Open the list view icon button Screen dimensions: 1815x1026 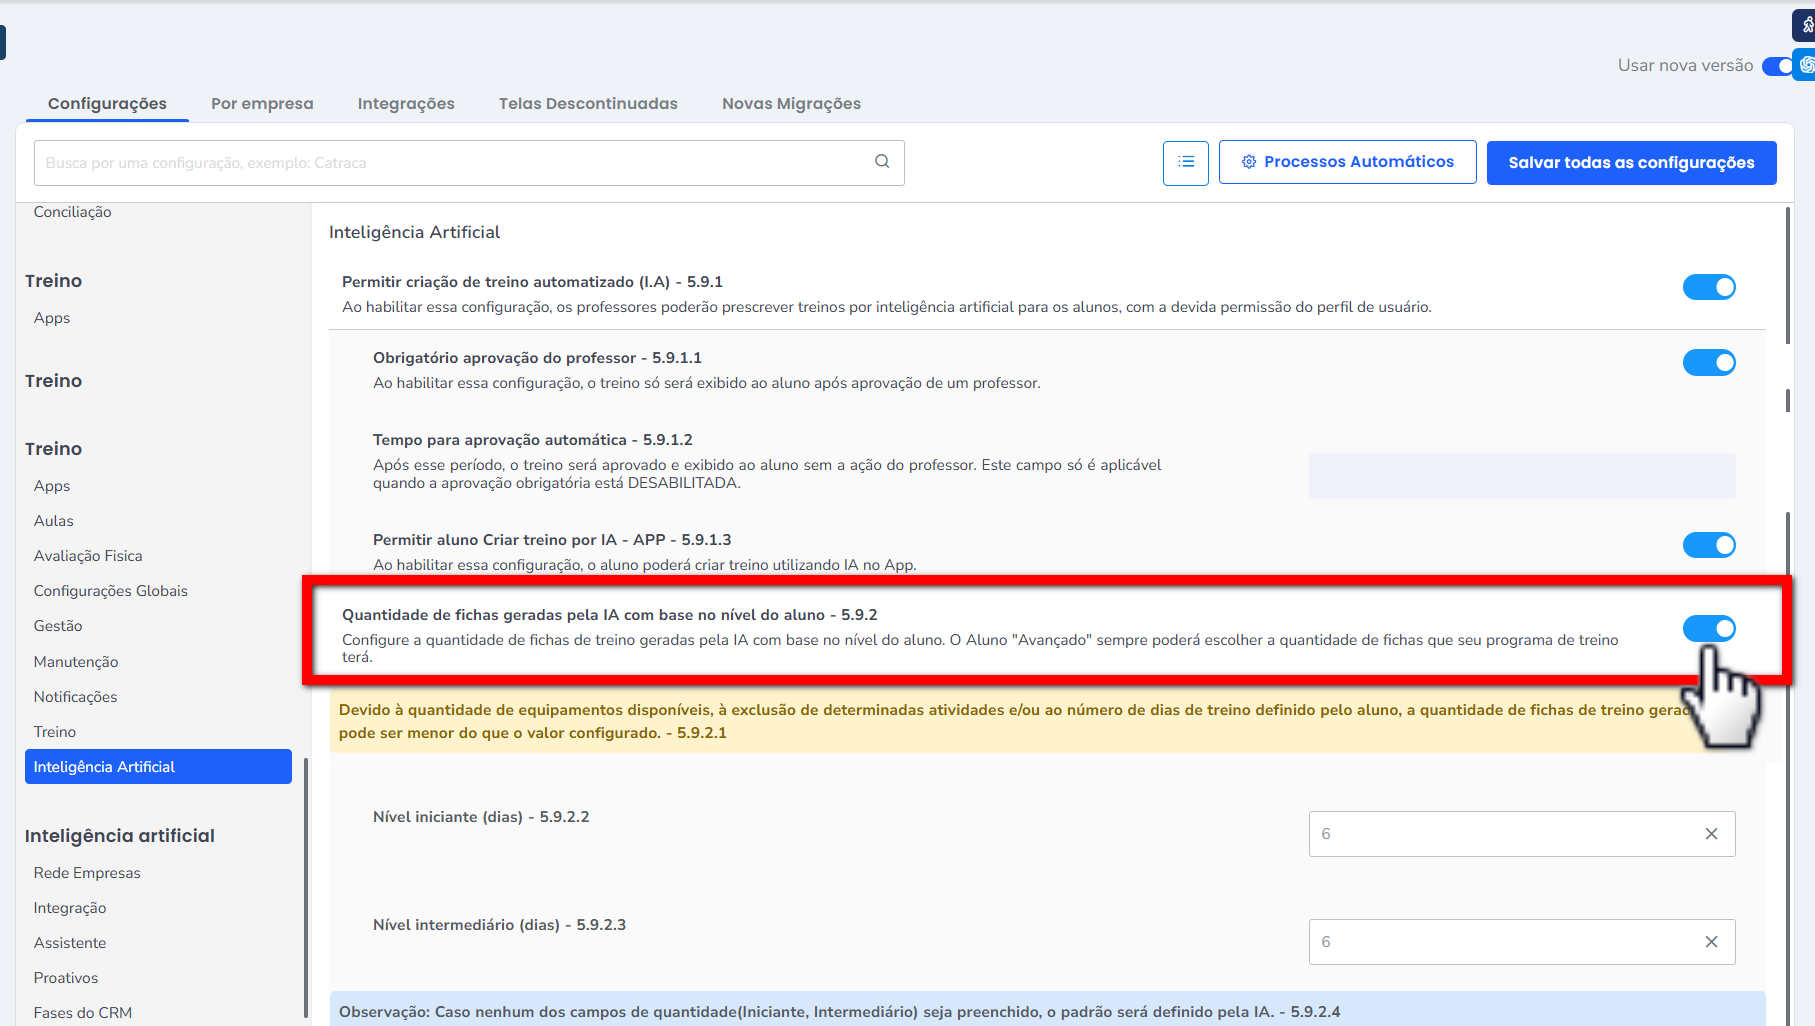tap(1186, 162)
